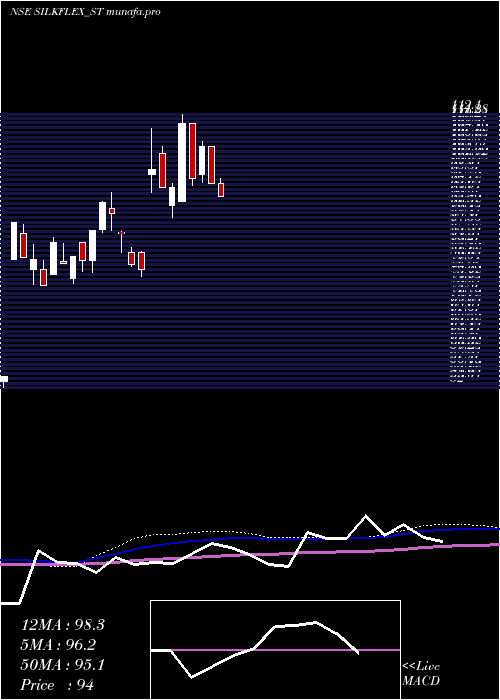The width and height of the screenshot is (500, 700).
Task: Click the <<Live MACD label
Action: [x=421, y=674]
